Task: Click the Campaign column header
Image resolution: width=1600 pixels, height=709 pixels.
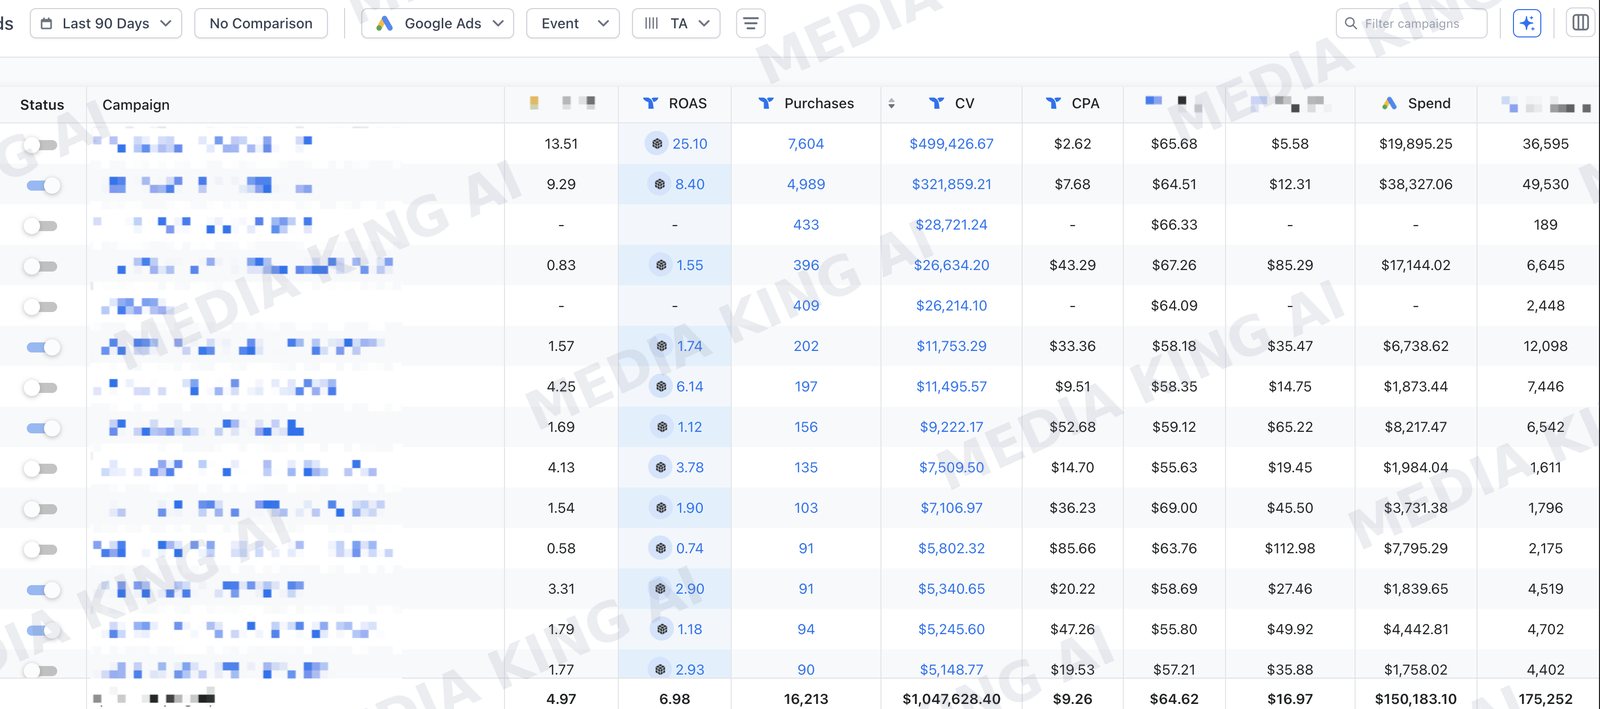Action: [x=136, y=105]
